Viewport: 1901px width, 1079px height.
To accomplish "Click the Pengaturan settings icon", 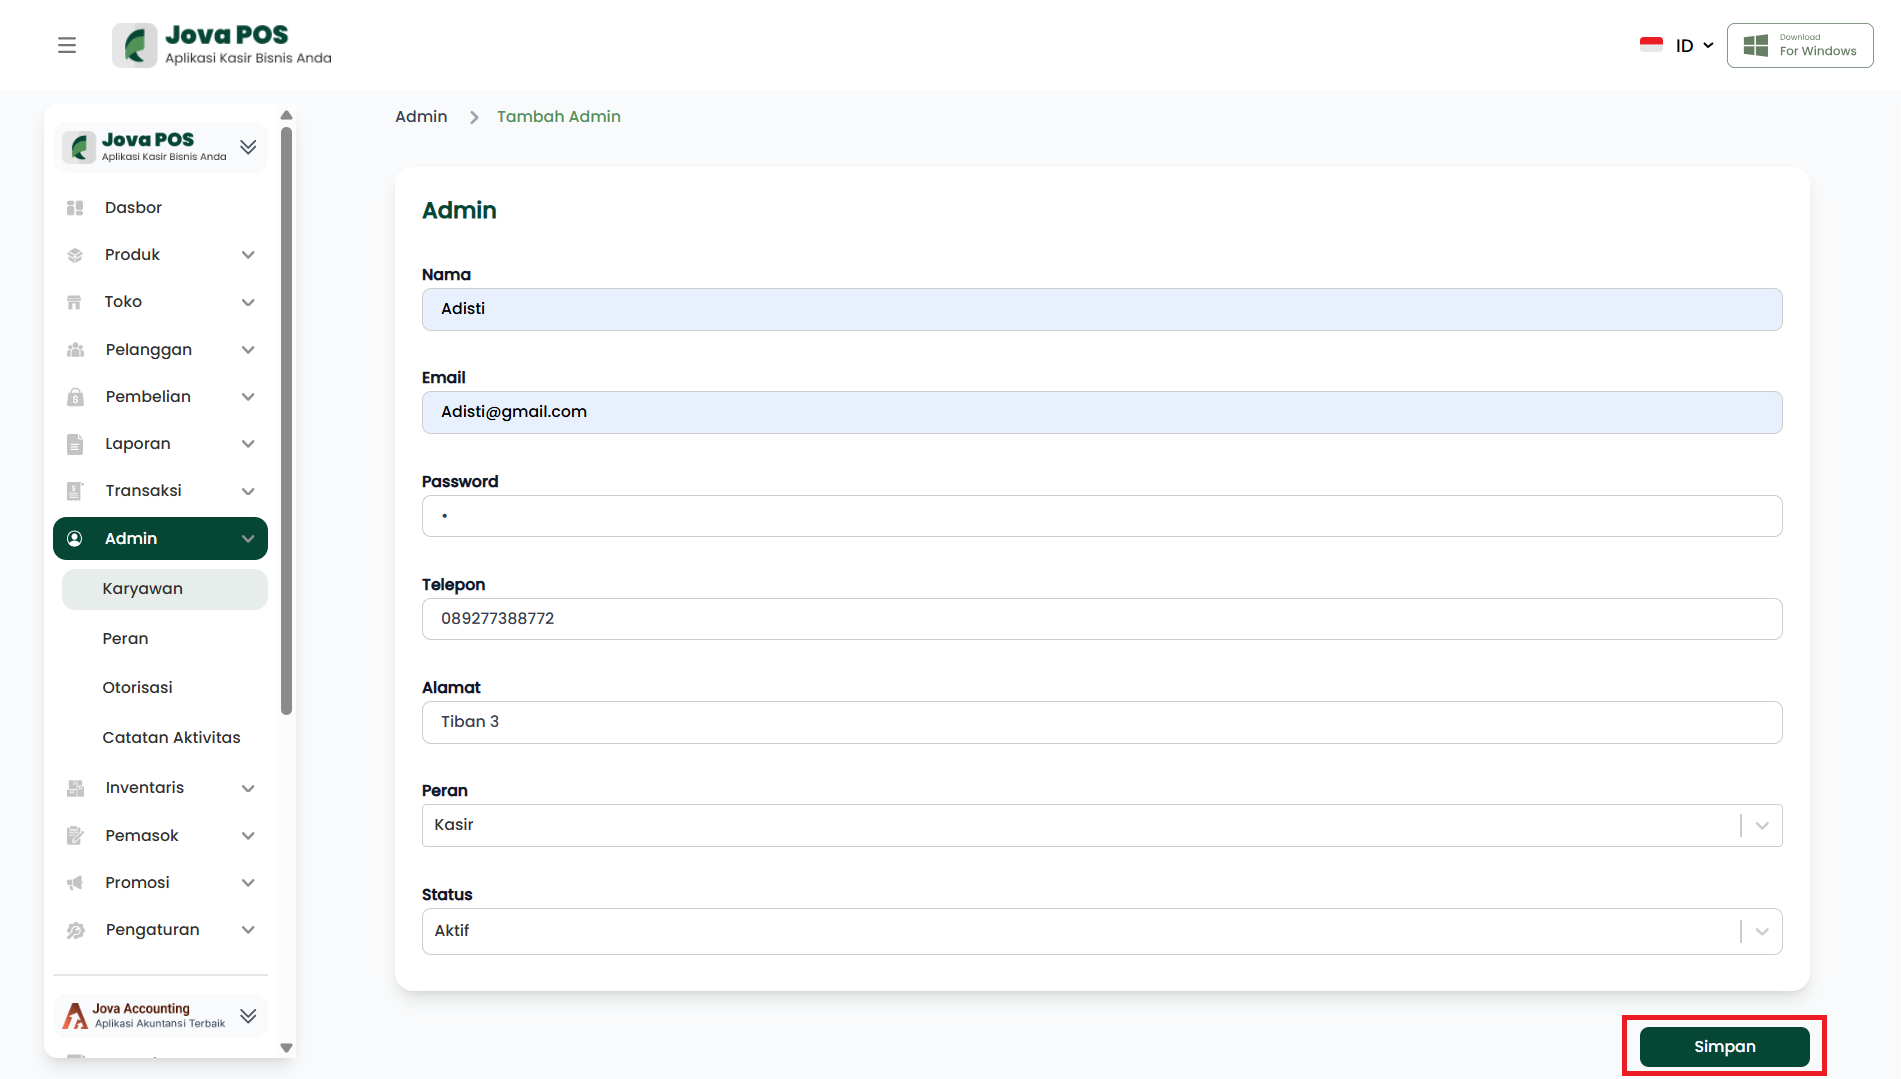I will [75, 930].
